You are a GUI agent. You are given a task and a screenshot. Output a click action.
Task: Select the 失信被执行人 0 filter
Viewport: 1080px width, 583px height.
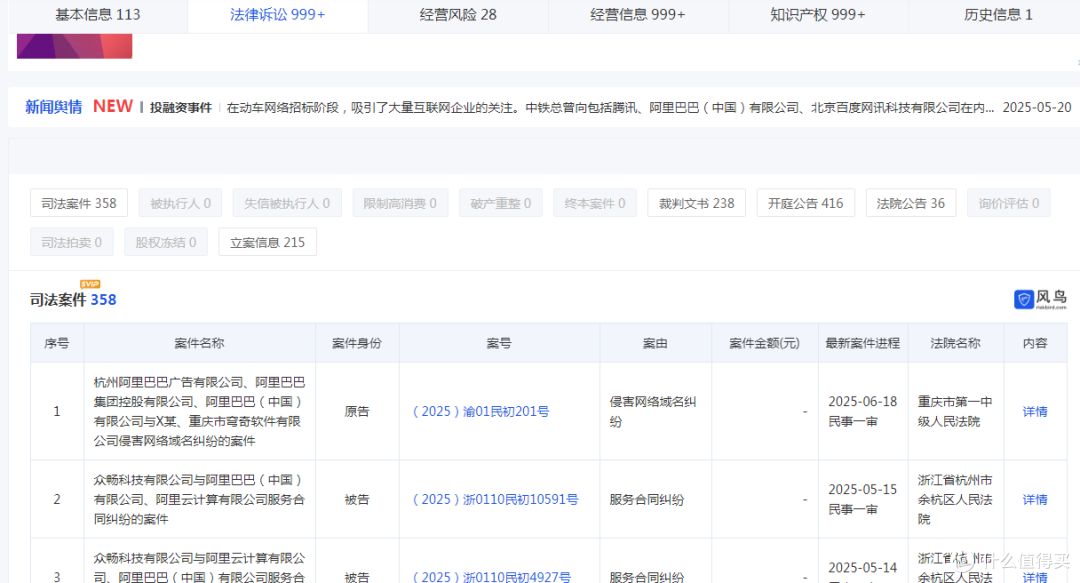[287, 203]
